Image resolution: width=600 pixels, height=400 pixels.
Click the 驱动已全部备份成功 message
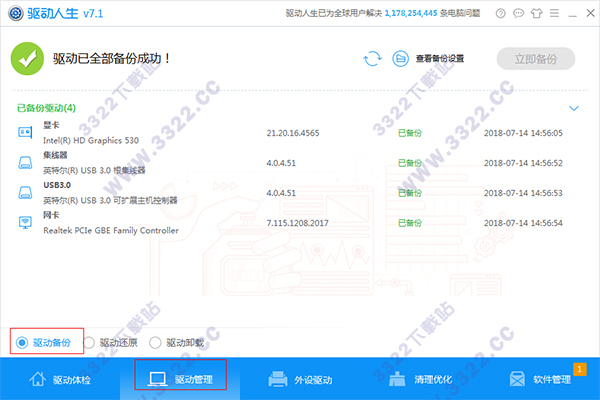coord(111,59)
